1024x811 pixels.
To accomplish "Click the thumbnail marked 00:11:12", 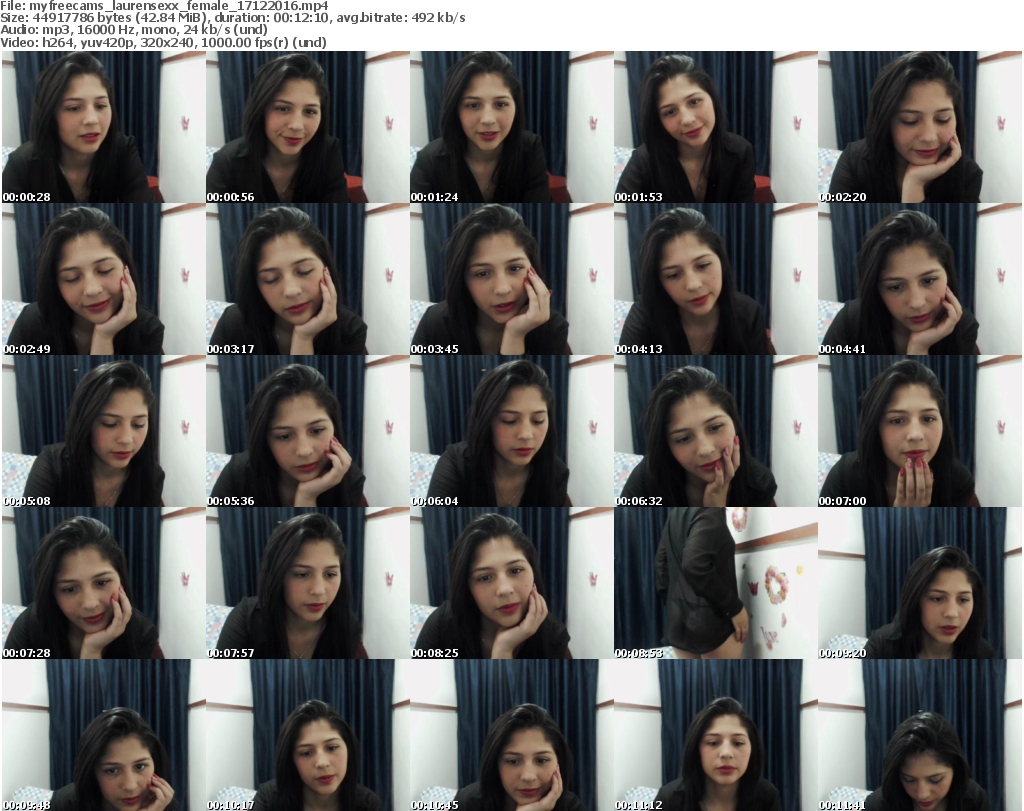I will coord(715,735).
